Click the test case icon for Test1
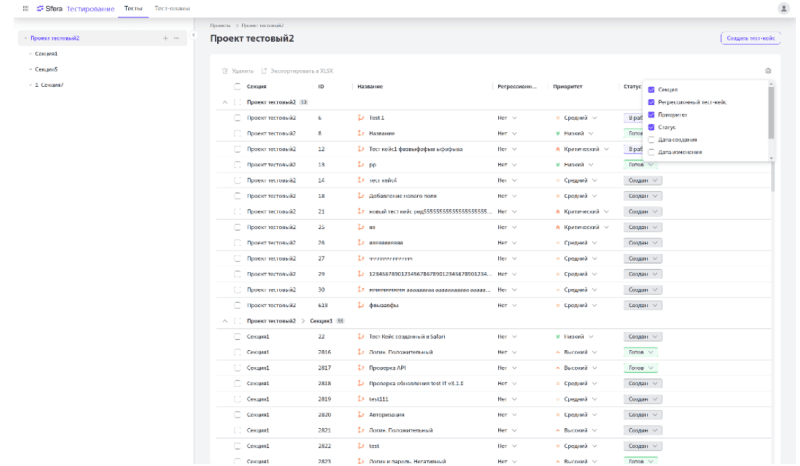This screenshot has height=466, width=800. (361, 118)
